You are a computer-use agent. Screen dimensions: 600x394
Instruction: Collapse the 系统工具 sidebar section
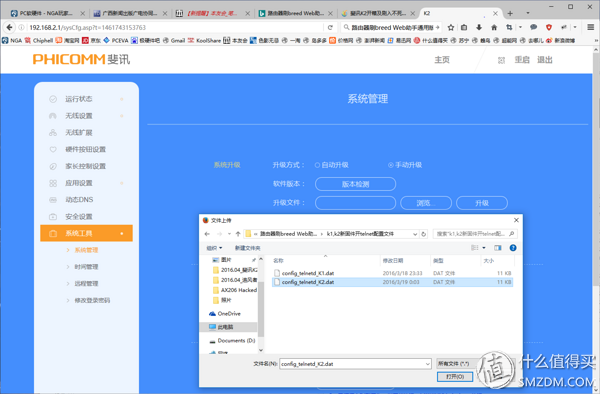(x=122, y=233)
